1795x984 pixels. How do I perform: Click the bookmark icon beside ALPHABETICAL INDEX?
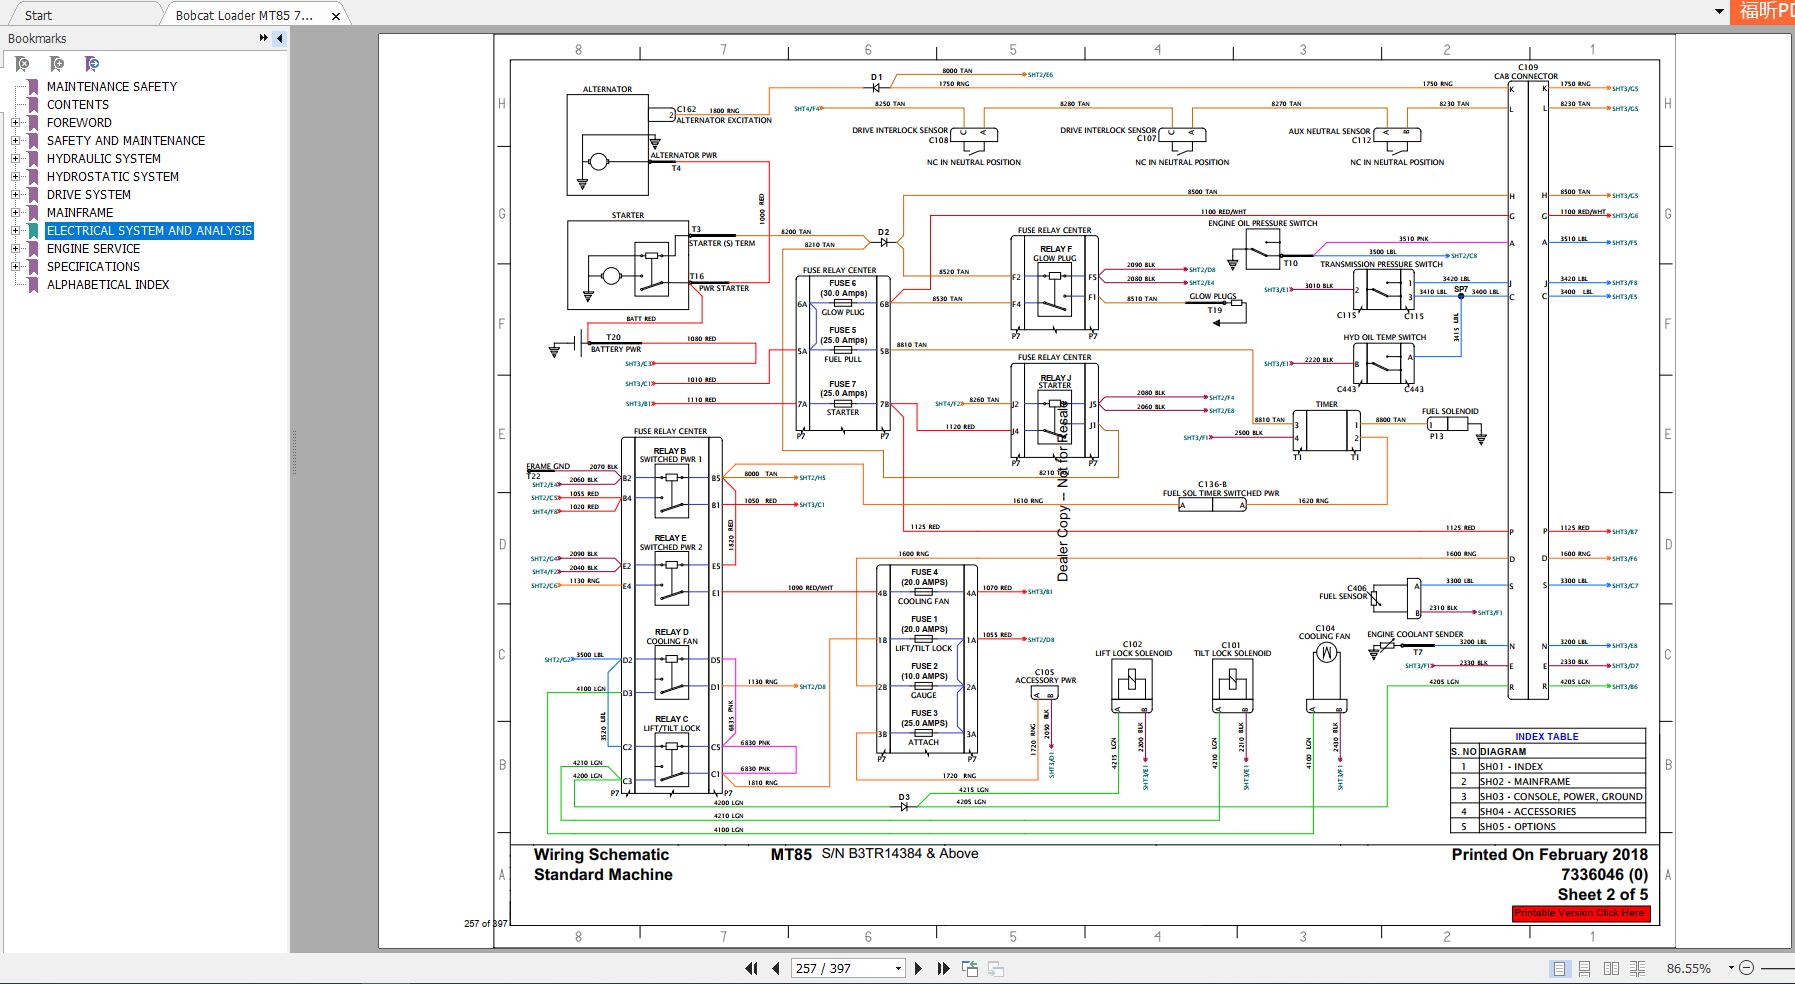pos(34,285)
